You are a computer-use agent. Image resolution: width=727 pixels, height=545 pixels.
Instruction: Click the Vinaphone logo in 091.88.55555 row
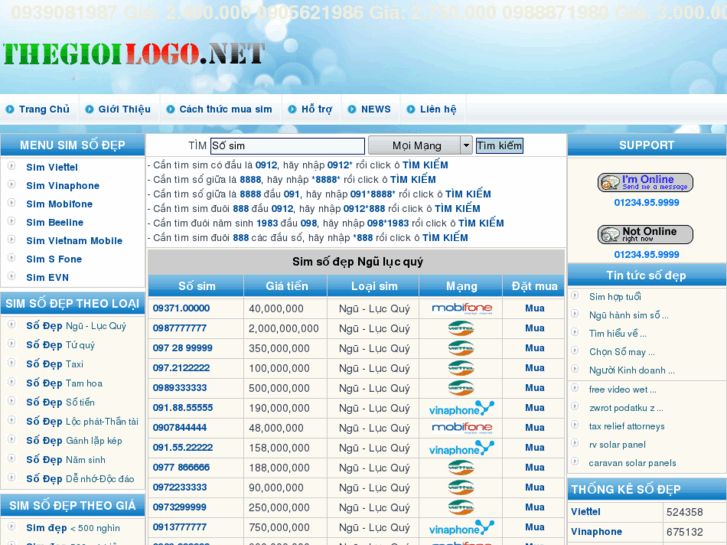(462, 409)
